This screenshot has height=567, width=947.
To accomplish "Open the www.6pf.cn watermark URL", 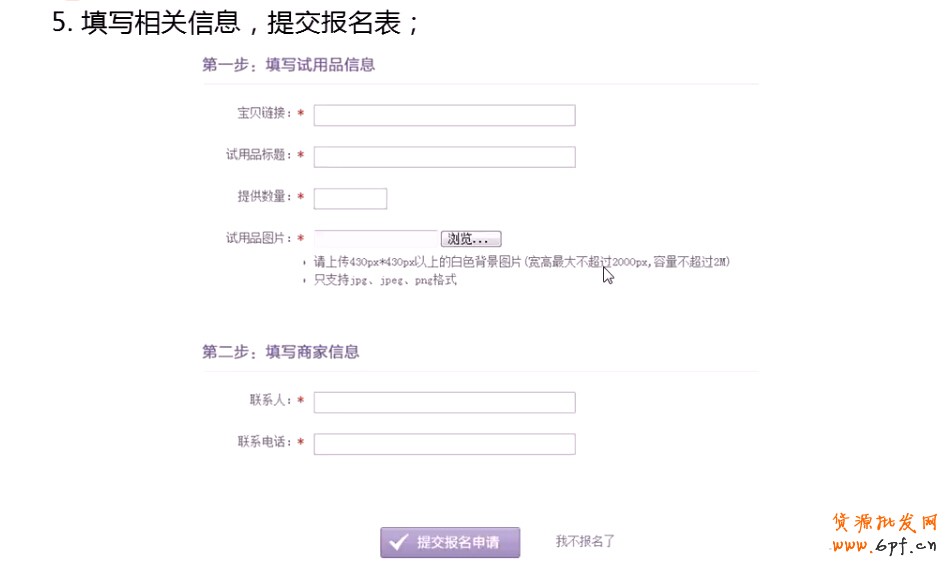I will pyautogui.click(x=883, y=547).
